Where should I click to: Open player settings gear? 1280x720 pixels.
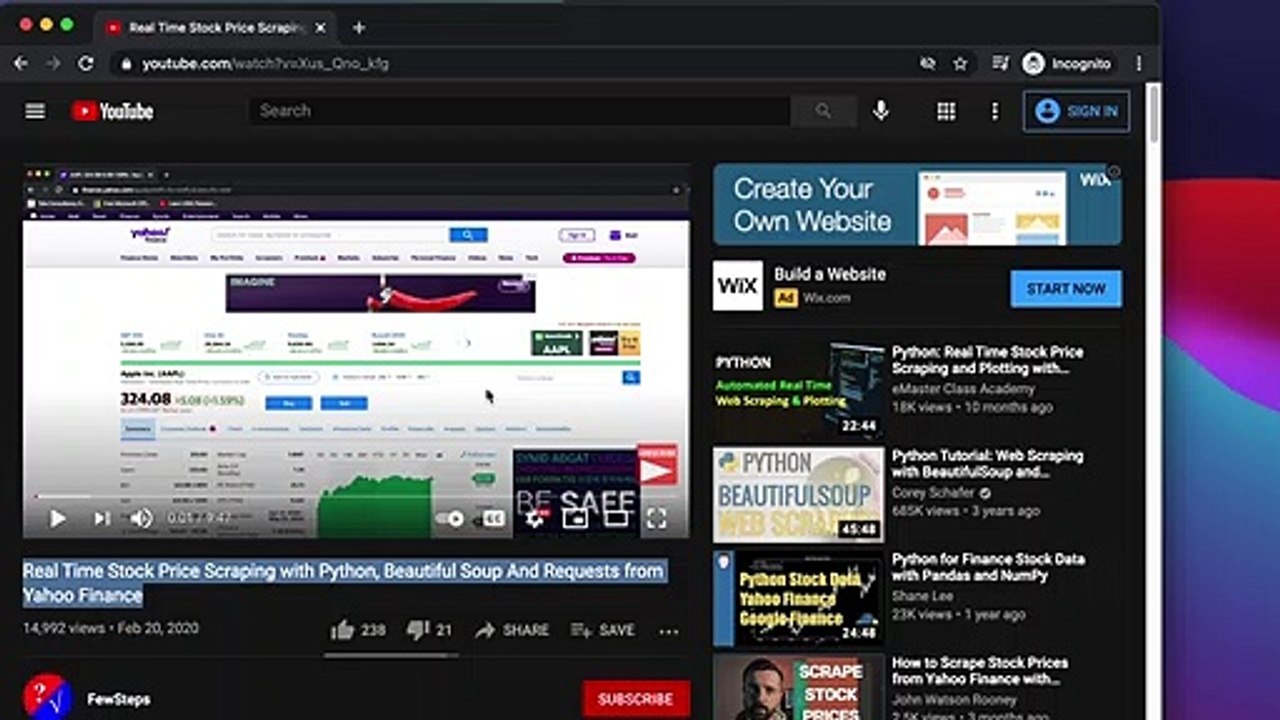(535, 518)
